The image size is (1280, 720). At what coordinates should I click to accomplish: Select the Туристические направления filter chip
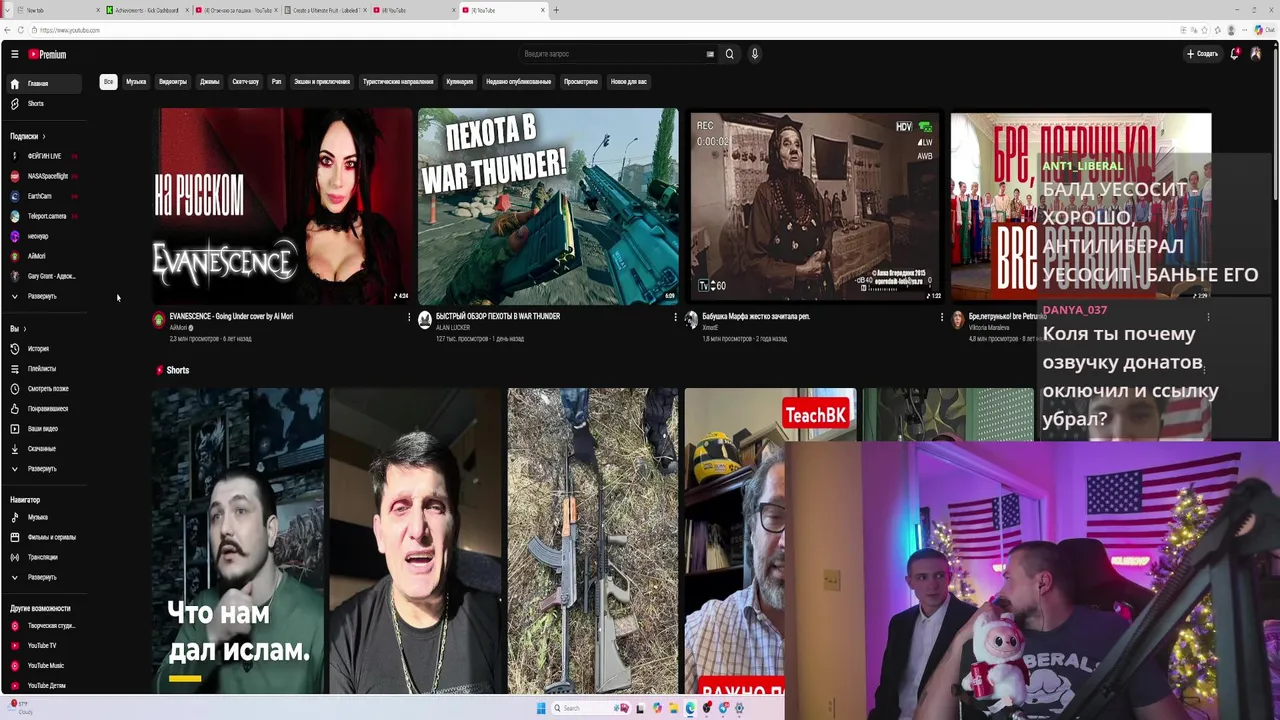tap(398, 82)
